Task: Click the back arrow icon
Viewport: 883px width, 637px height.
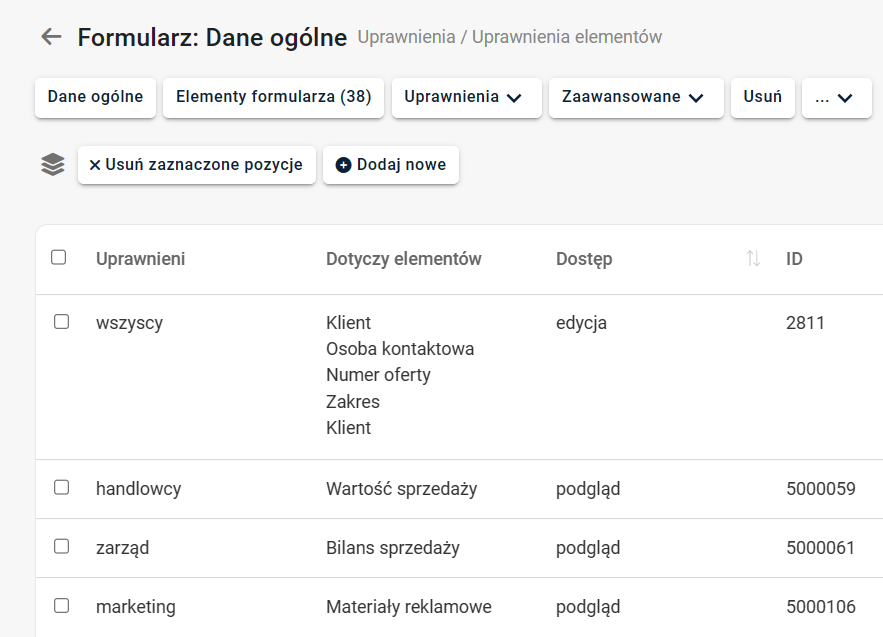Action: click(51, 37)
